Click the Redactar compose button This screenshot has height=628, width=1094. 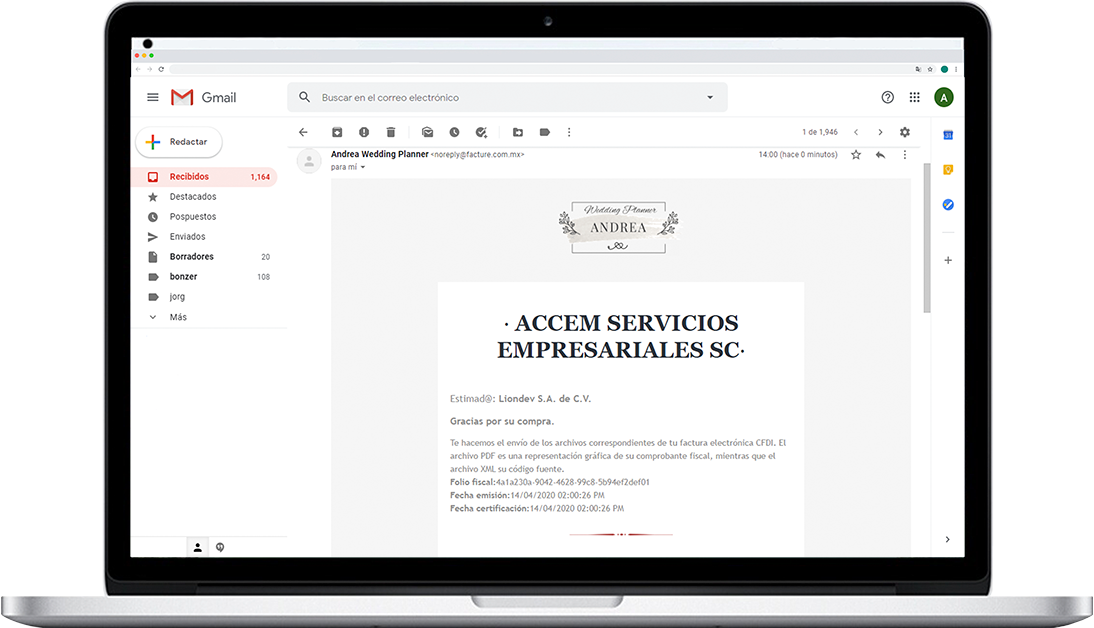pos(179,142)
